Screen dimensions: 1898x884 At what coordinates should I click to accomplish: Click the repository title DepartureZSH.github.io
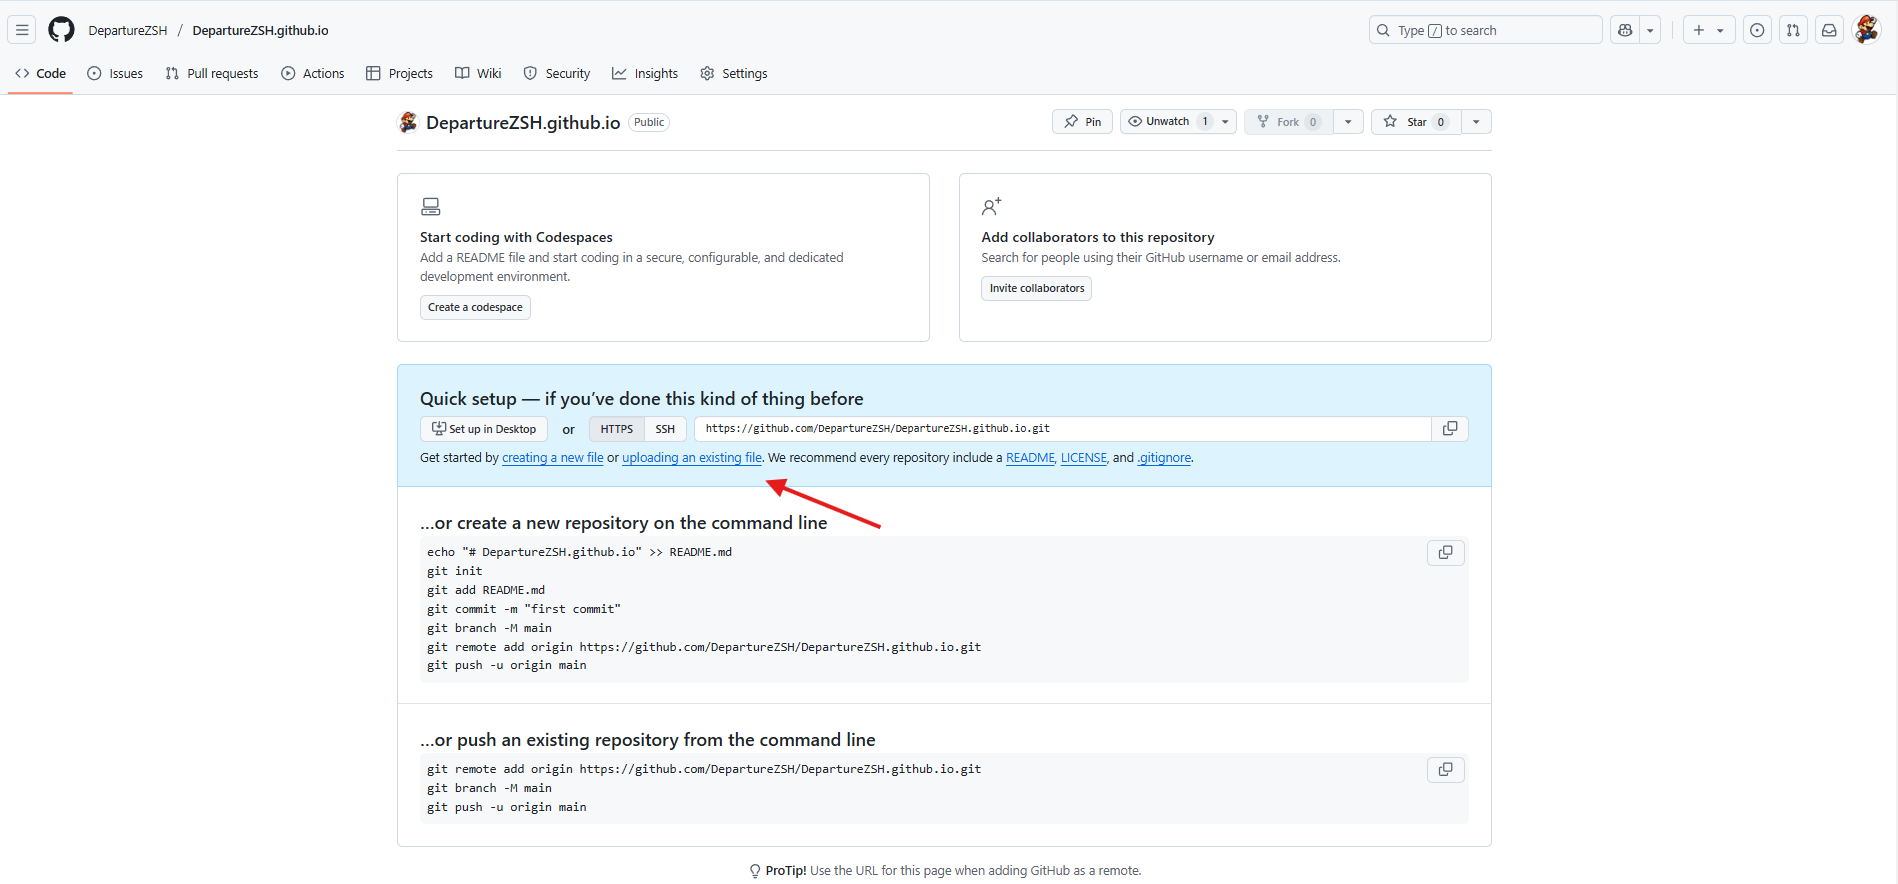(523, 122)
